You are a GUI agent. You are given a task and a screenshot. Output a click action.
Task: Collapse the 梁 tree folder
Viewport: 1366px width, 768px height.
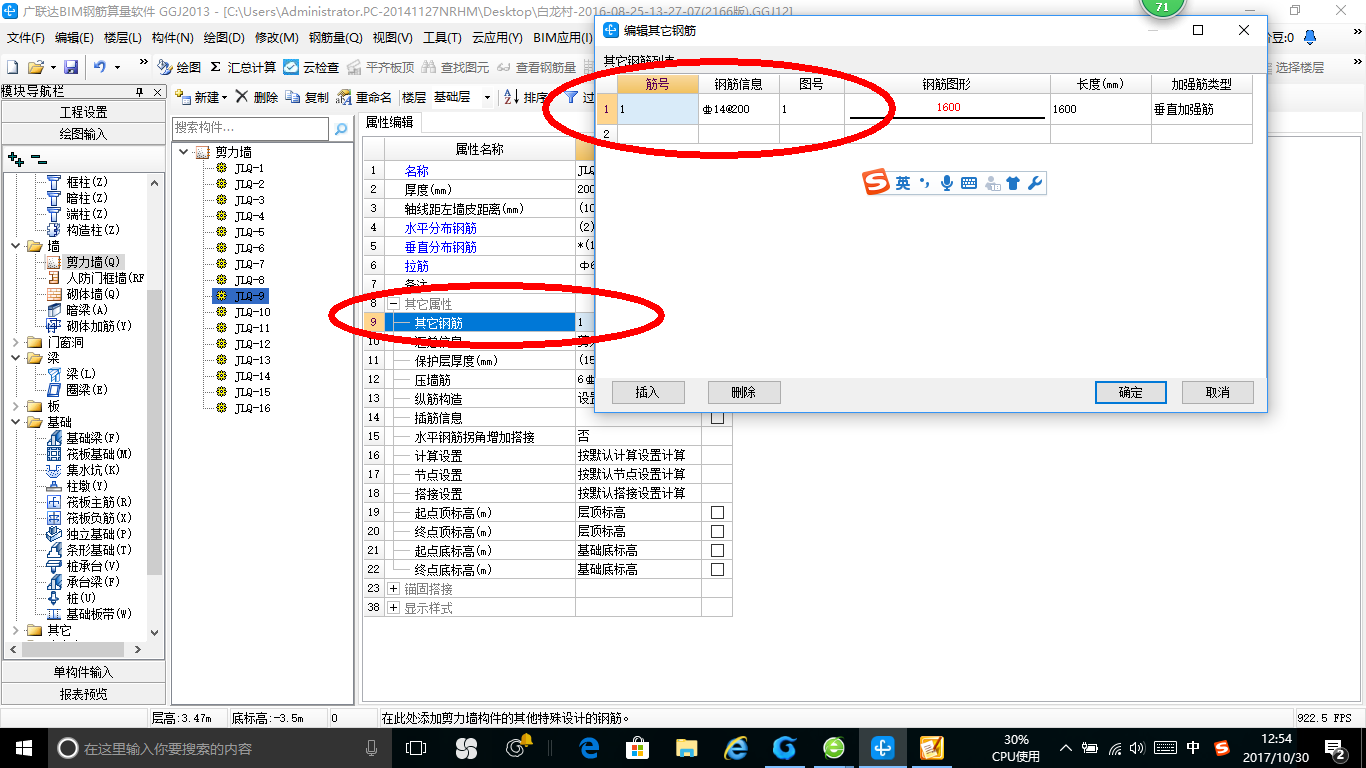pos(16,358)
